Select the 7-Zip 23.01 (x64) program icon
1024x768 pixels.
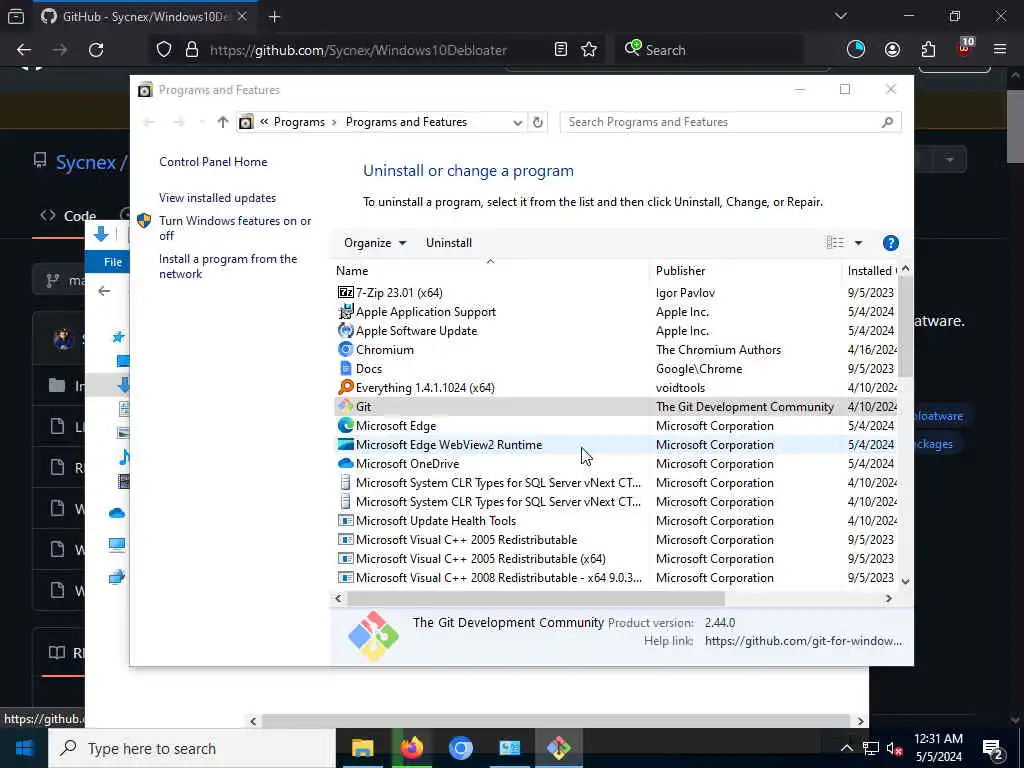tap(345, 293)
